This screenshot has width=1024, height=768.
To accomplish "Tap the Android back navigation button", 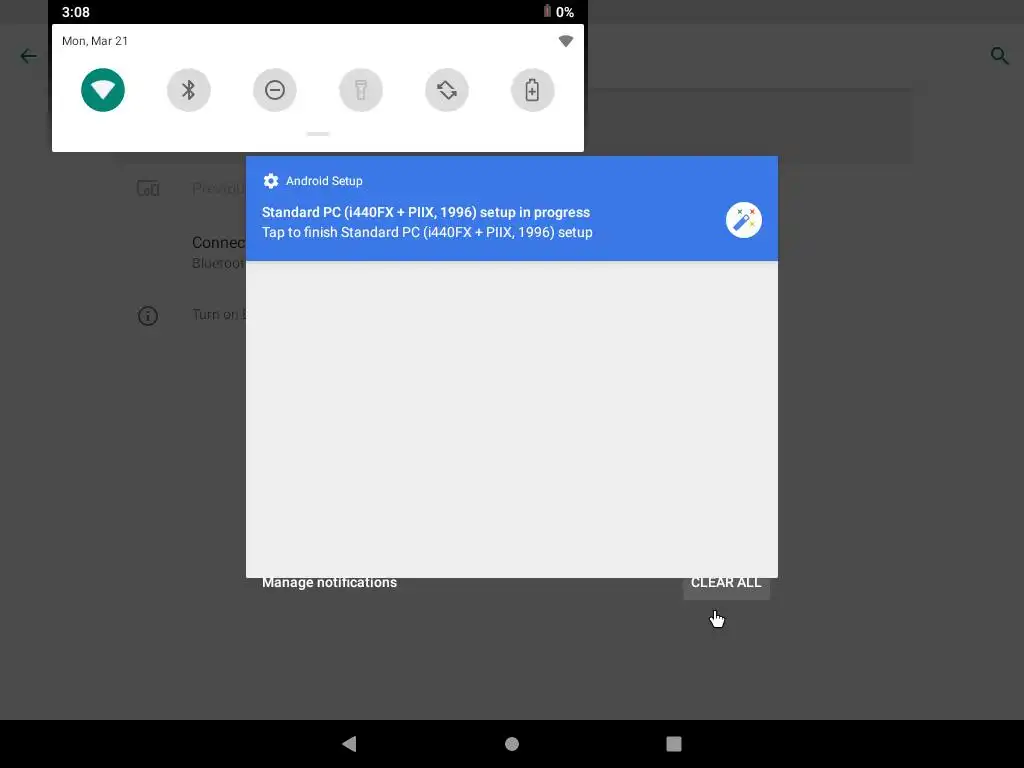I will [349, 744].
